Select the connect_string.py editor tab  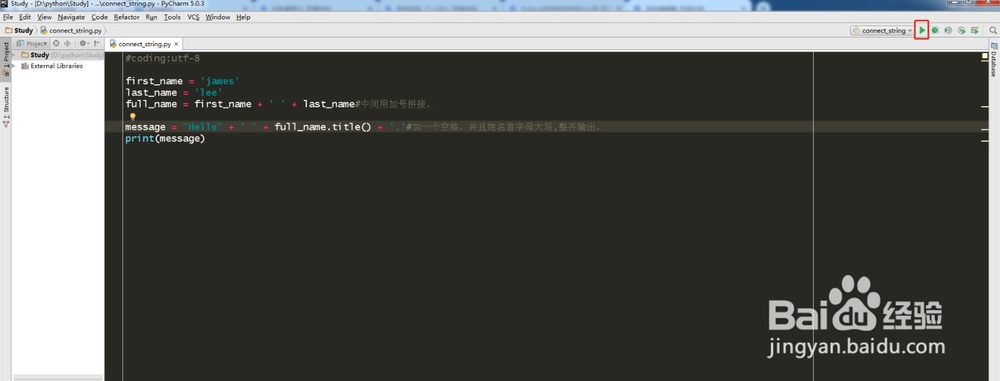pyautogui.click(x=145, y=44)
